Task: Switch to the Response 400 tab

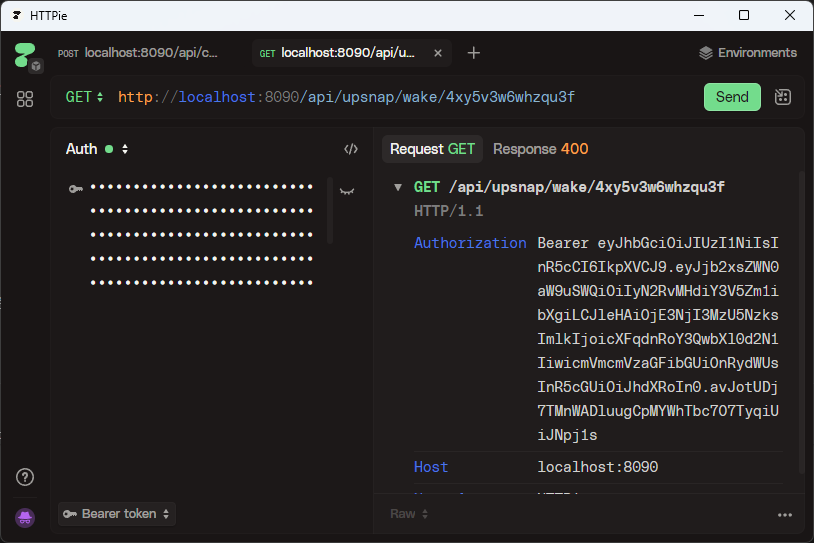Action: (540, 149)
